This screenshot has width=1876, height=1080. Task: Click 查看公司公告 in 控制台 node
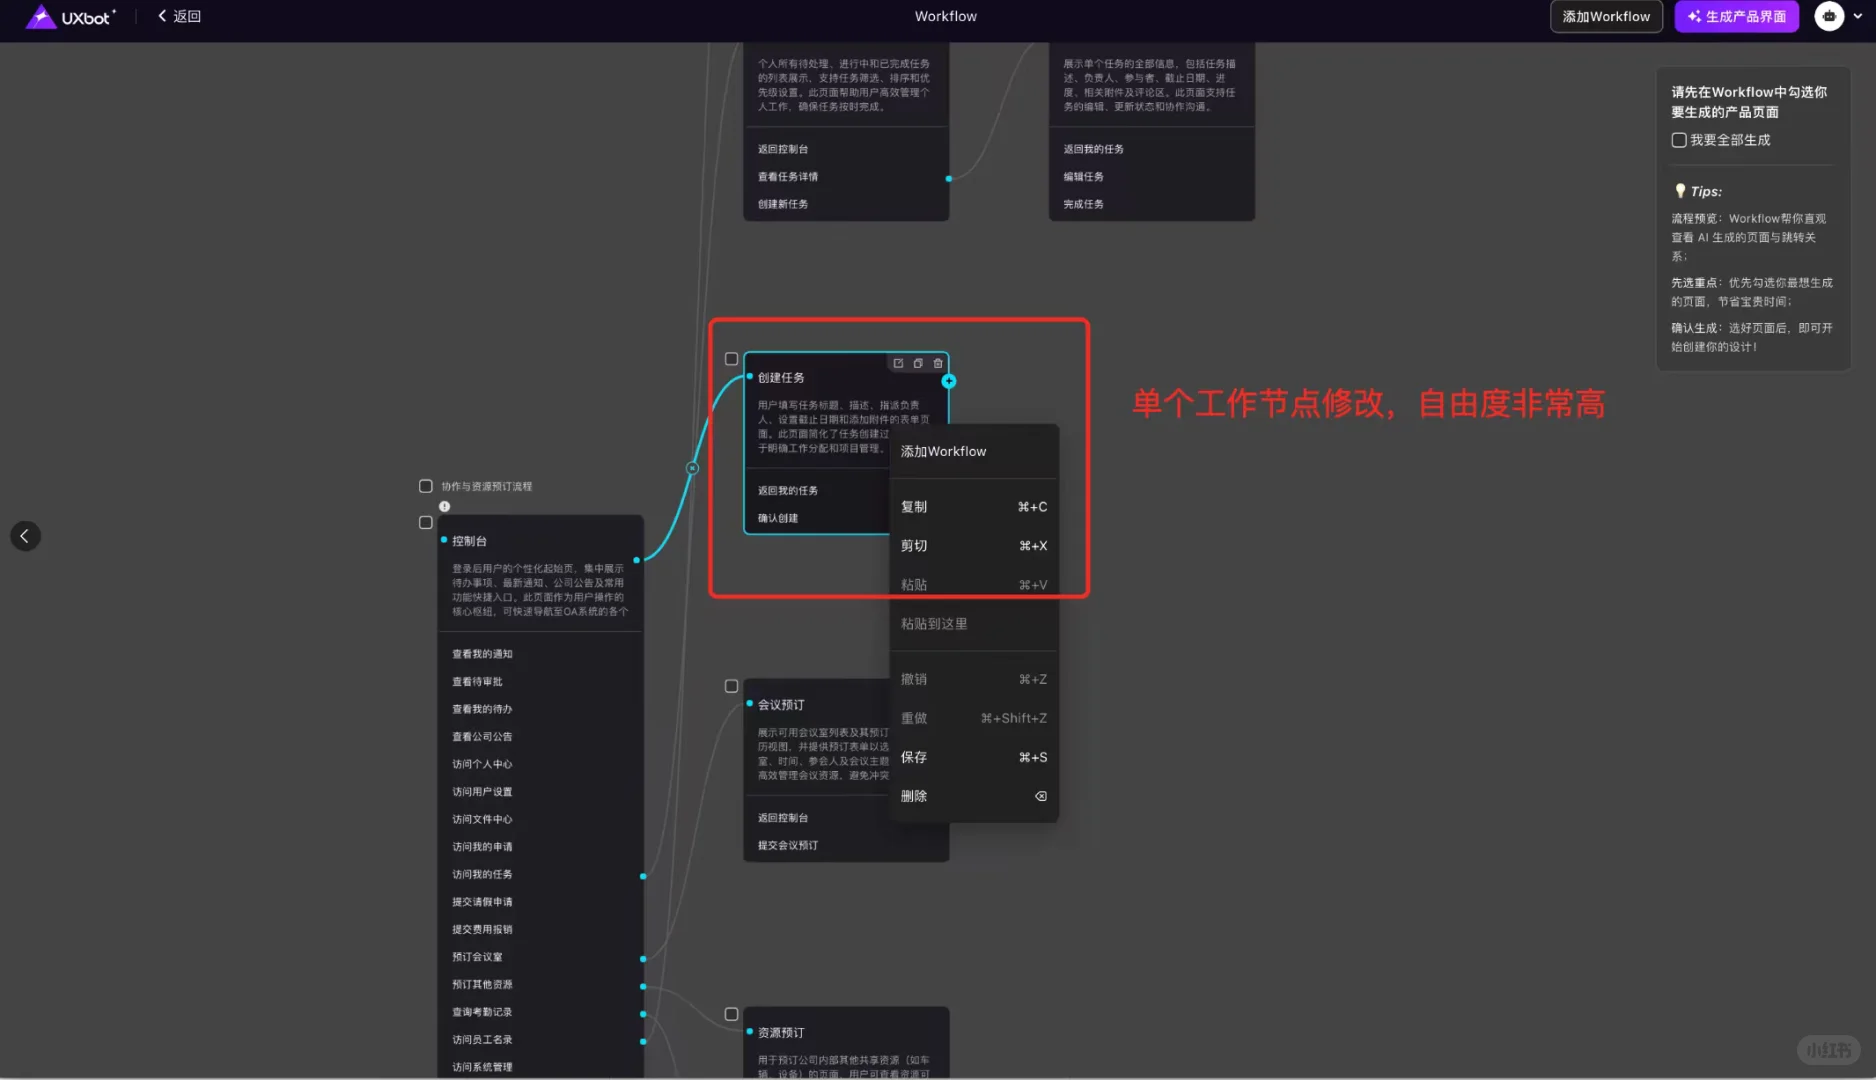(482, 737)
